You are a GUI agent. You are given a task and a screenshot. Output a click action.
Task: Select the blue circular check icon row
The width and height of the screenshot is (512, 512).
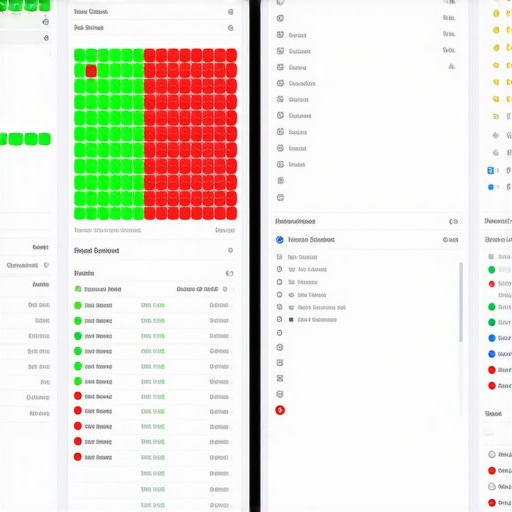[x=367, y=240]
